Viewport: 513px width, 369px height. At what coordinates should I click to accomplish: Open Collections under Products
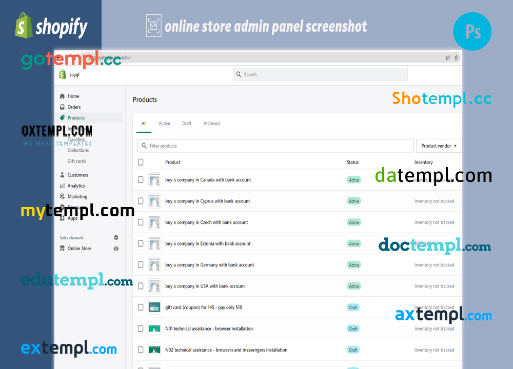[78, 150]
